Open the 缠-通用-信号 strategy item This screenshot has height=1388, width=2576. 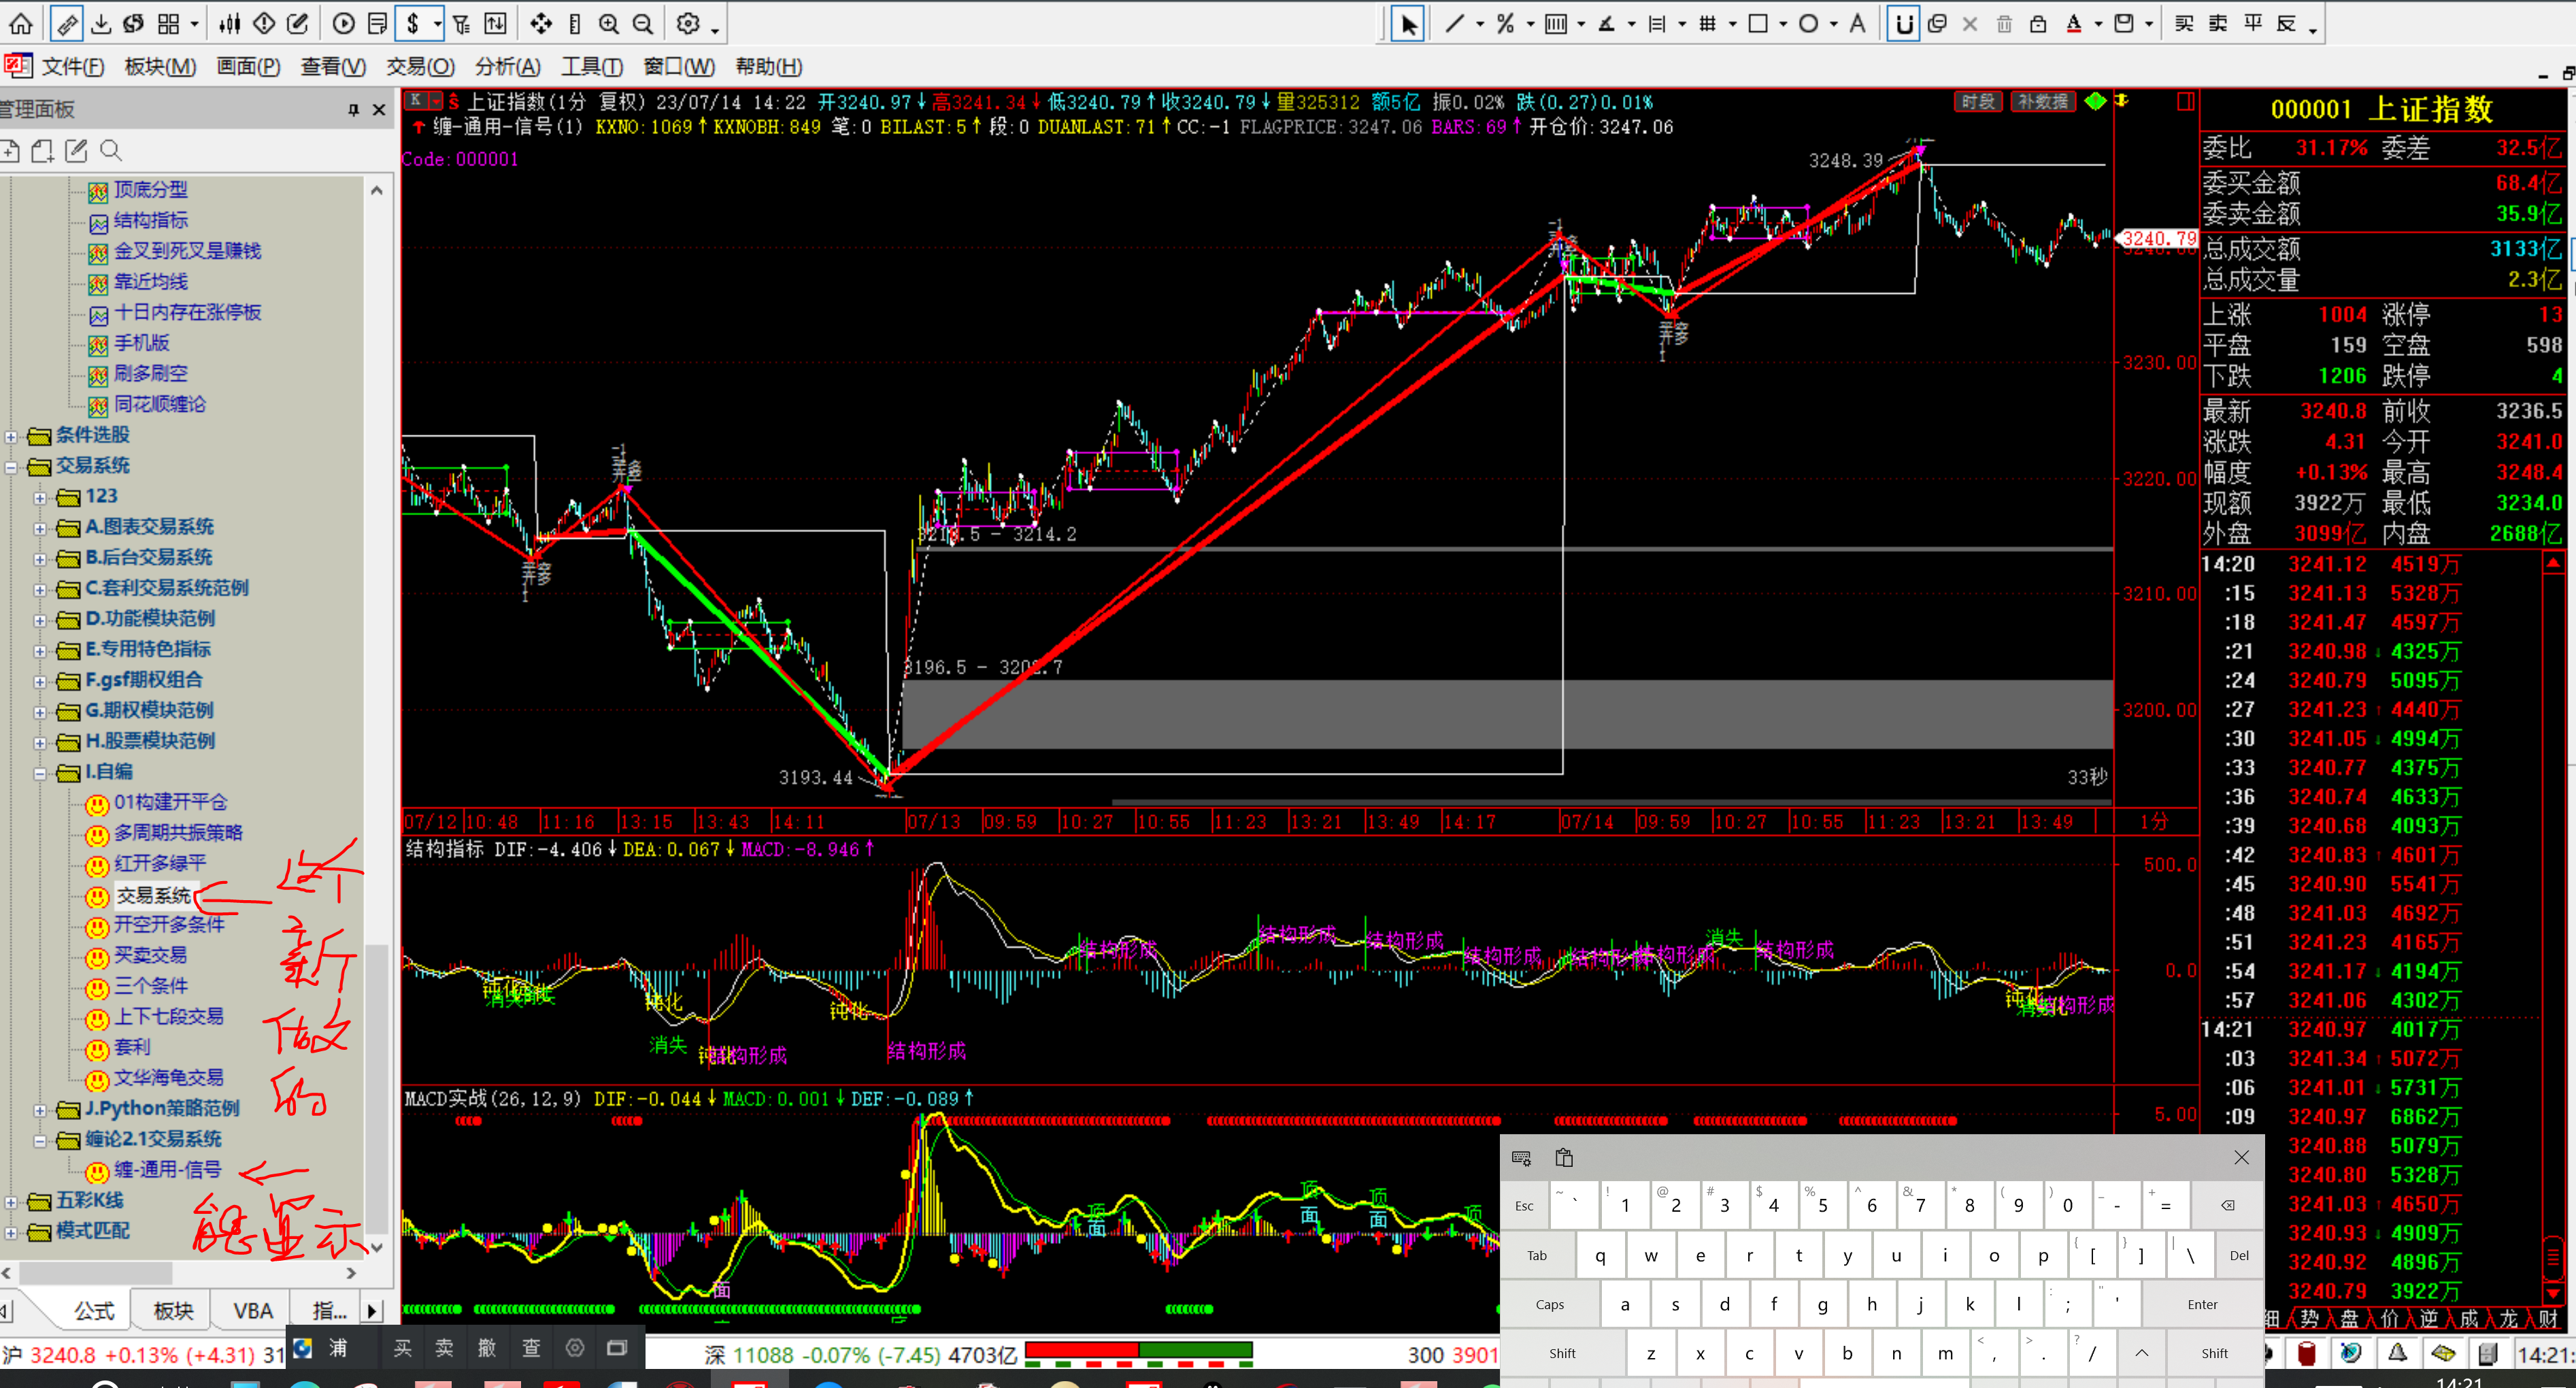click(x=167, y=1170)
